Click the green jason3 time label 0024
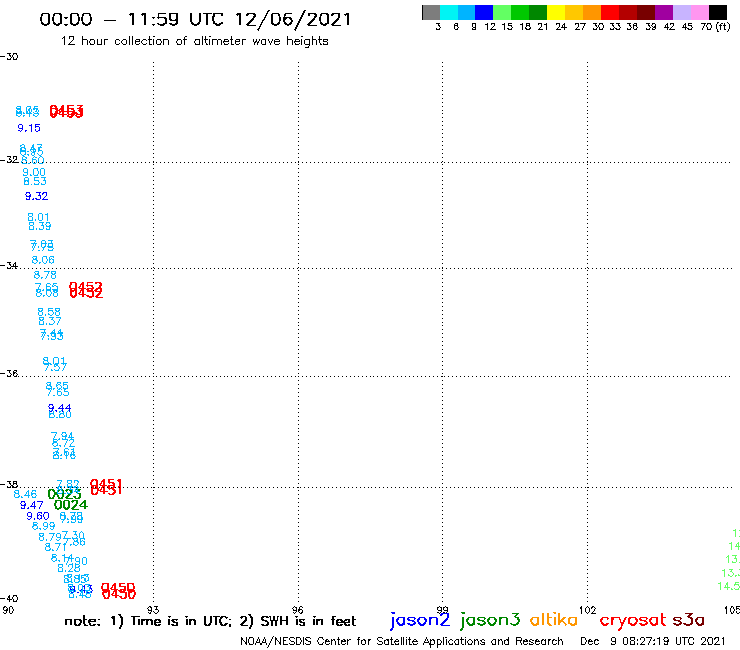The image size is (740, 650). tap(71, 505)
